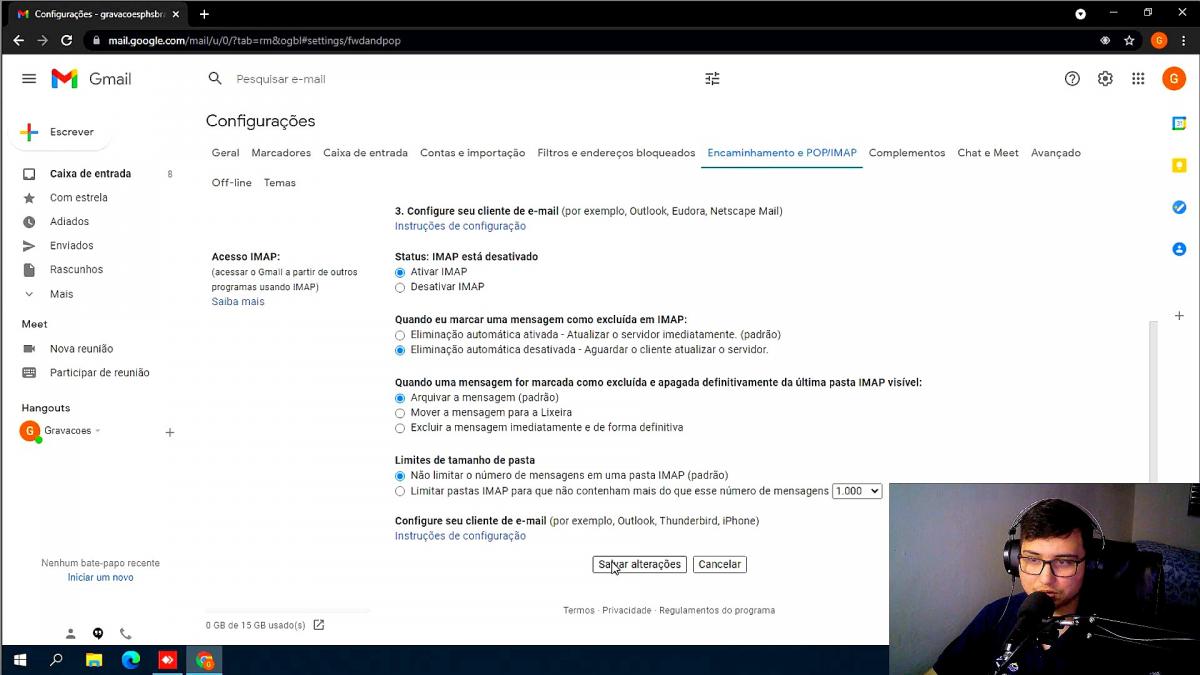Click Nova reunião in Meet section
The width and height of the screenshot is (1200, 675).
click(81, 349)
